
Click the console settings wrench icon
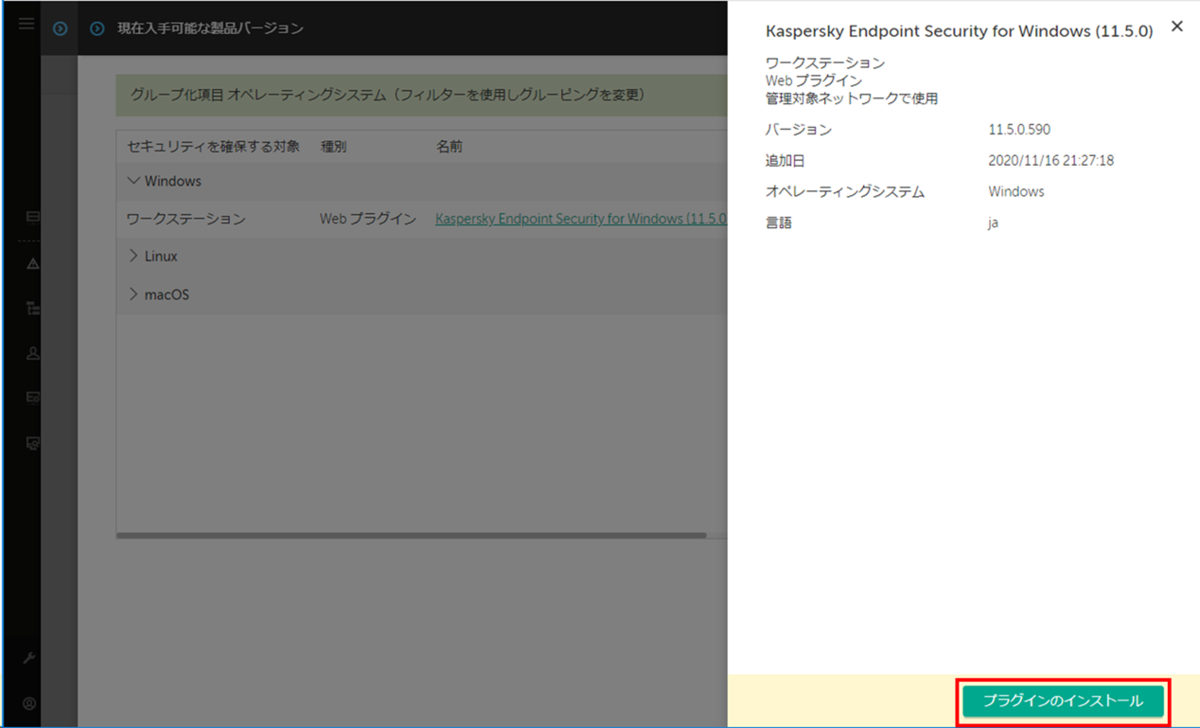pyautogui.click(x=28, y=658)
